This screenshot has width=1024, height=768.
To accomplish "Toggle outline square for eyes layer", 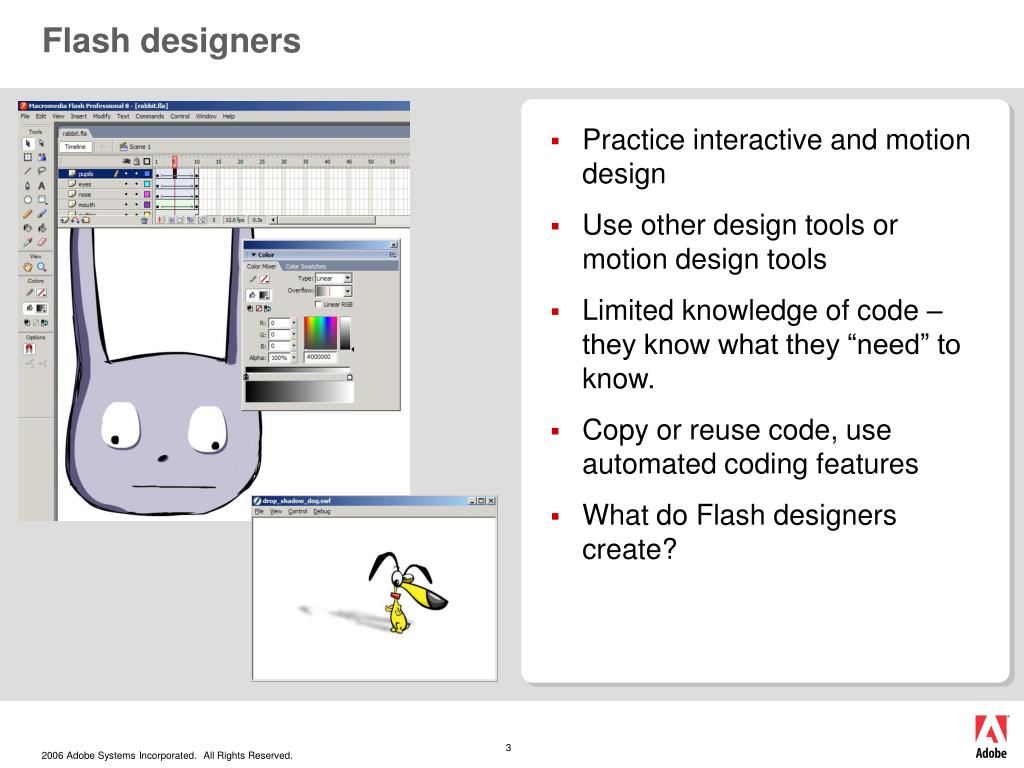I will point(147,184).
